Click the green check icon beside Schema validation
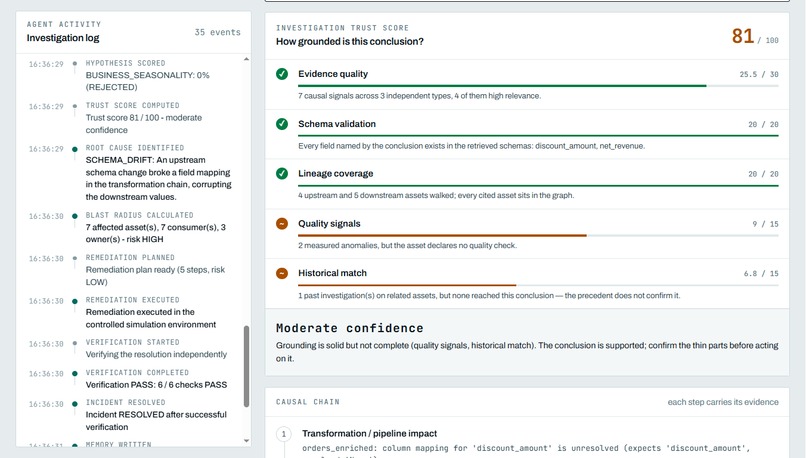806x458 pixels. (x=282, y=124)
